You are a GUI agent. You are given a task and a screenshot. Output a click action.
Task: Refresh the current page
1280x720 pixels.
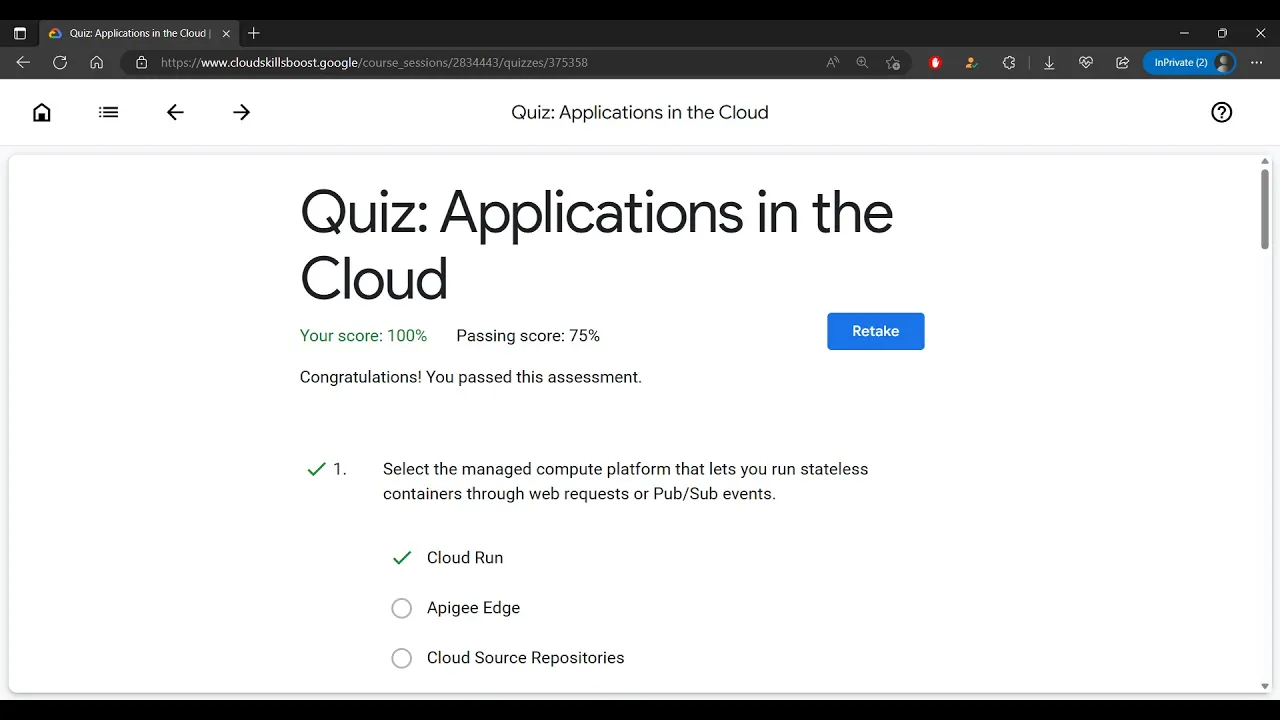(60, 62)
